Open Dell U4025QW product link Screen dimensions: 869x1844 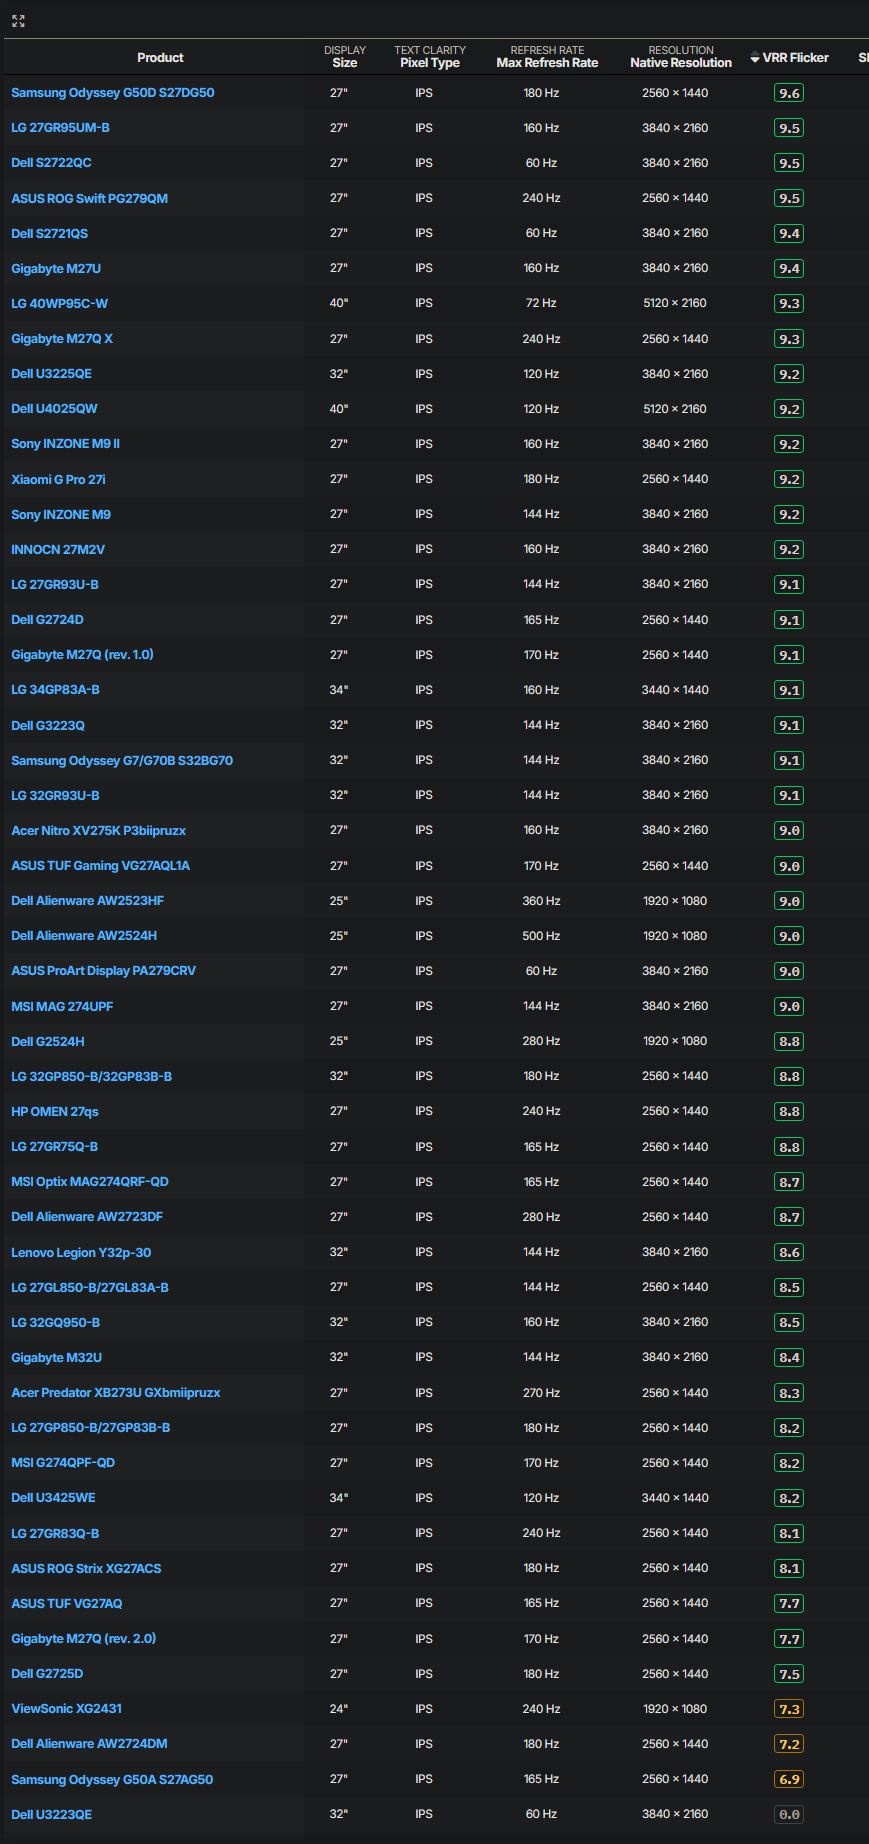pos(55,409)
